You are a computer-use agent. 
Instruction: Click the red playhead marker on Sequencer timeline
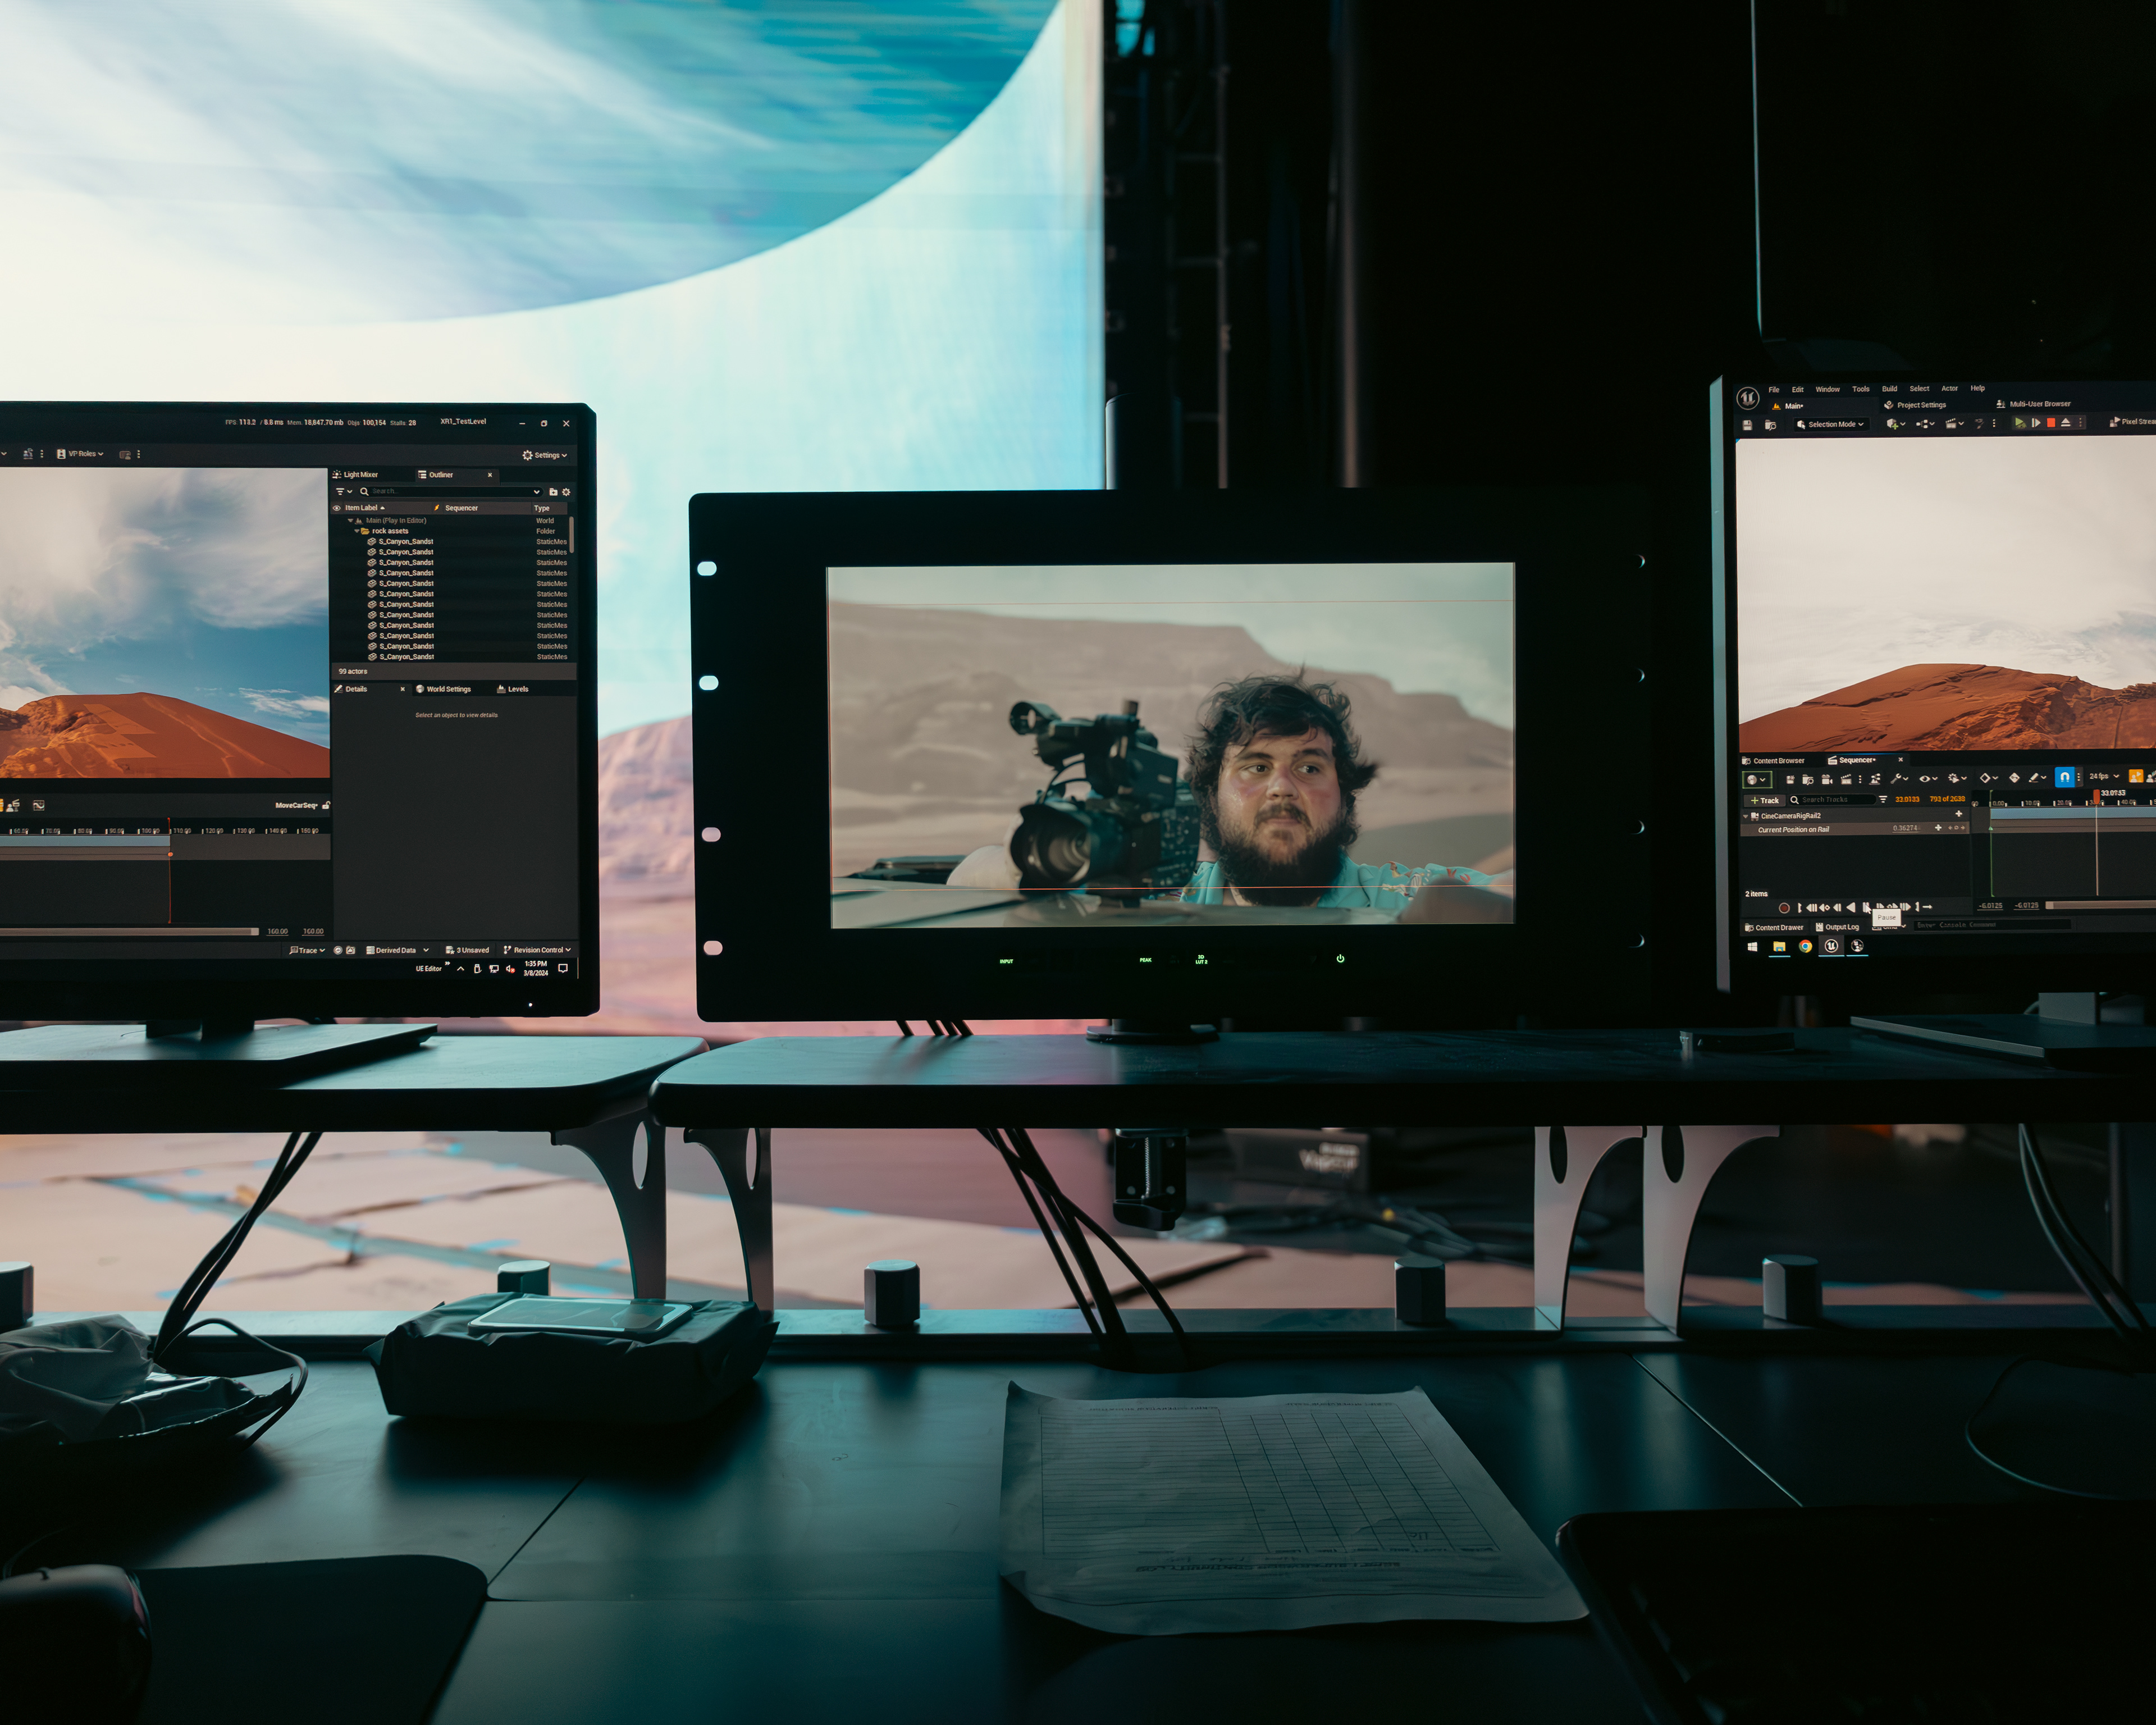tap(2097, 795)
